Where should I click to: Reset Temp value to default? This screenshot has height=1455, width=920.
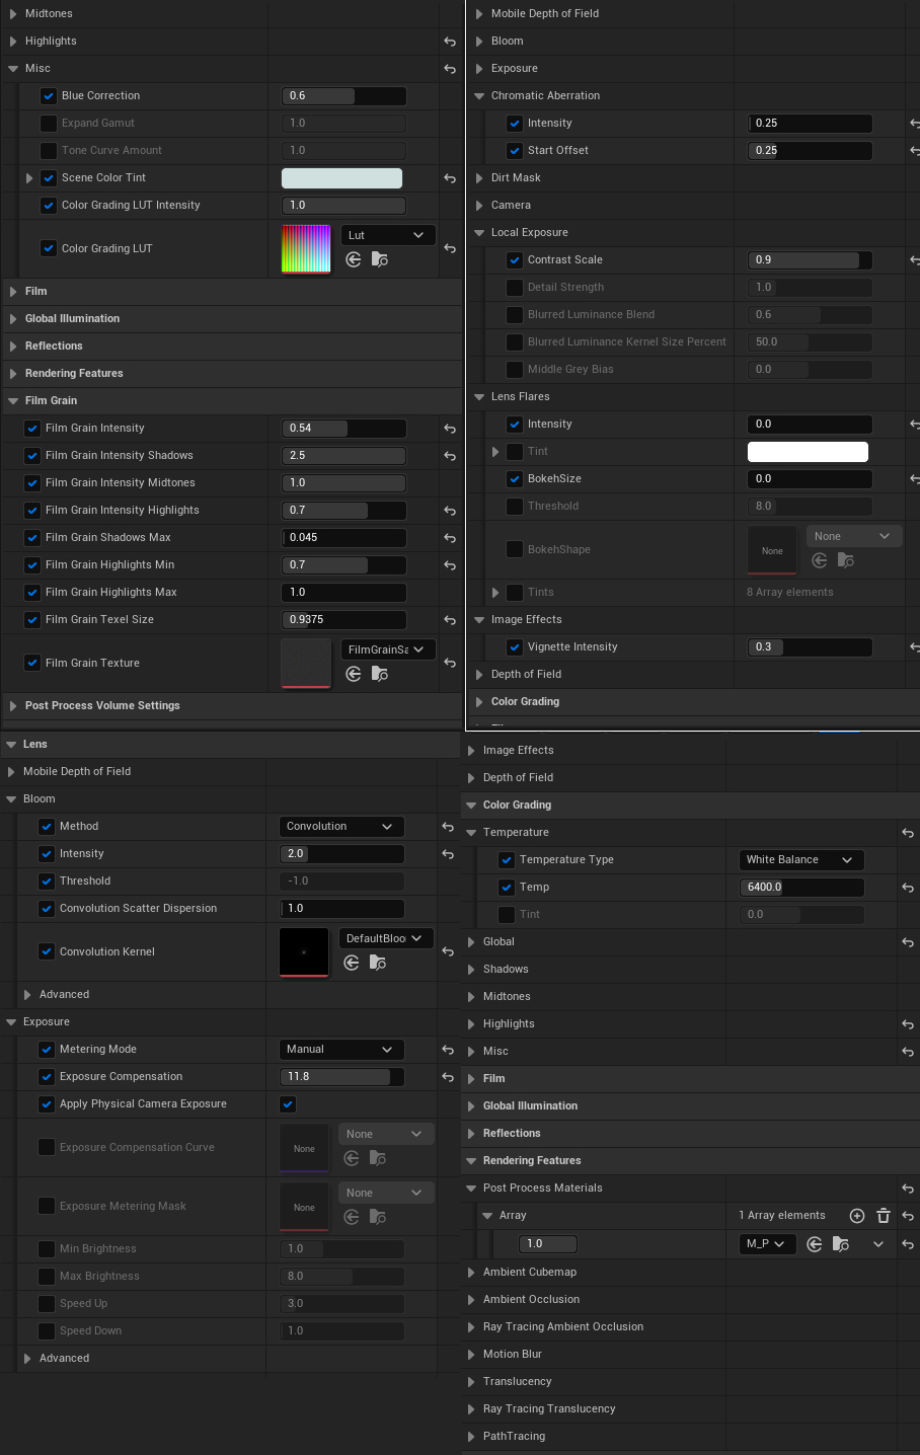[908, 888]
